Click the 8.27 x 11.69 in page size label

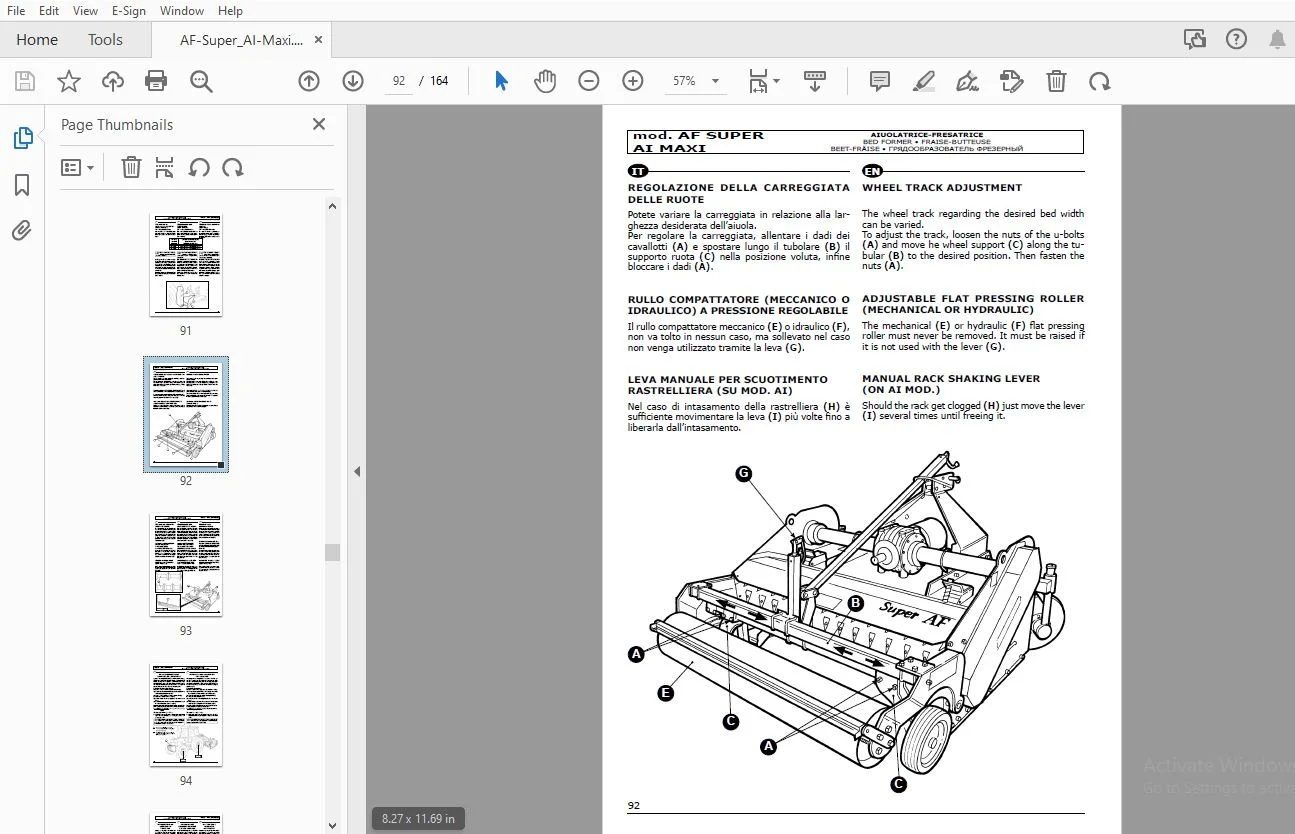click(418, 818)
